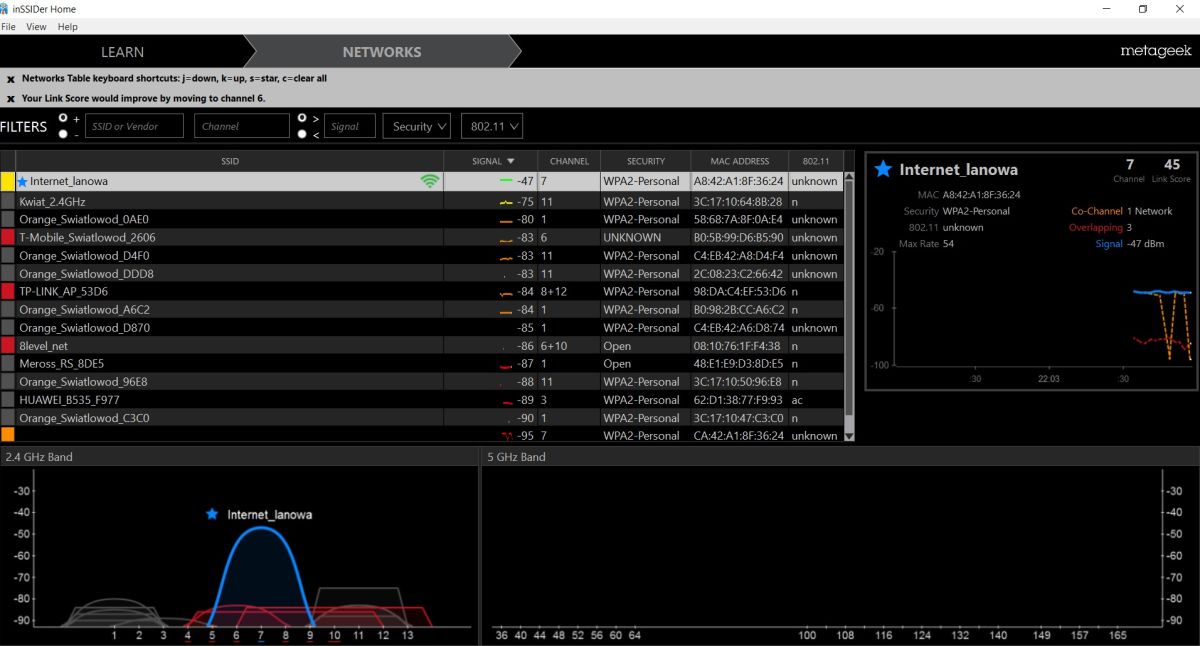This screenshot has width=1200, height=646.
Task: Switch to the LEARN tab
Action: (122, 52)
